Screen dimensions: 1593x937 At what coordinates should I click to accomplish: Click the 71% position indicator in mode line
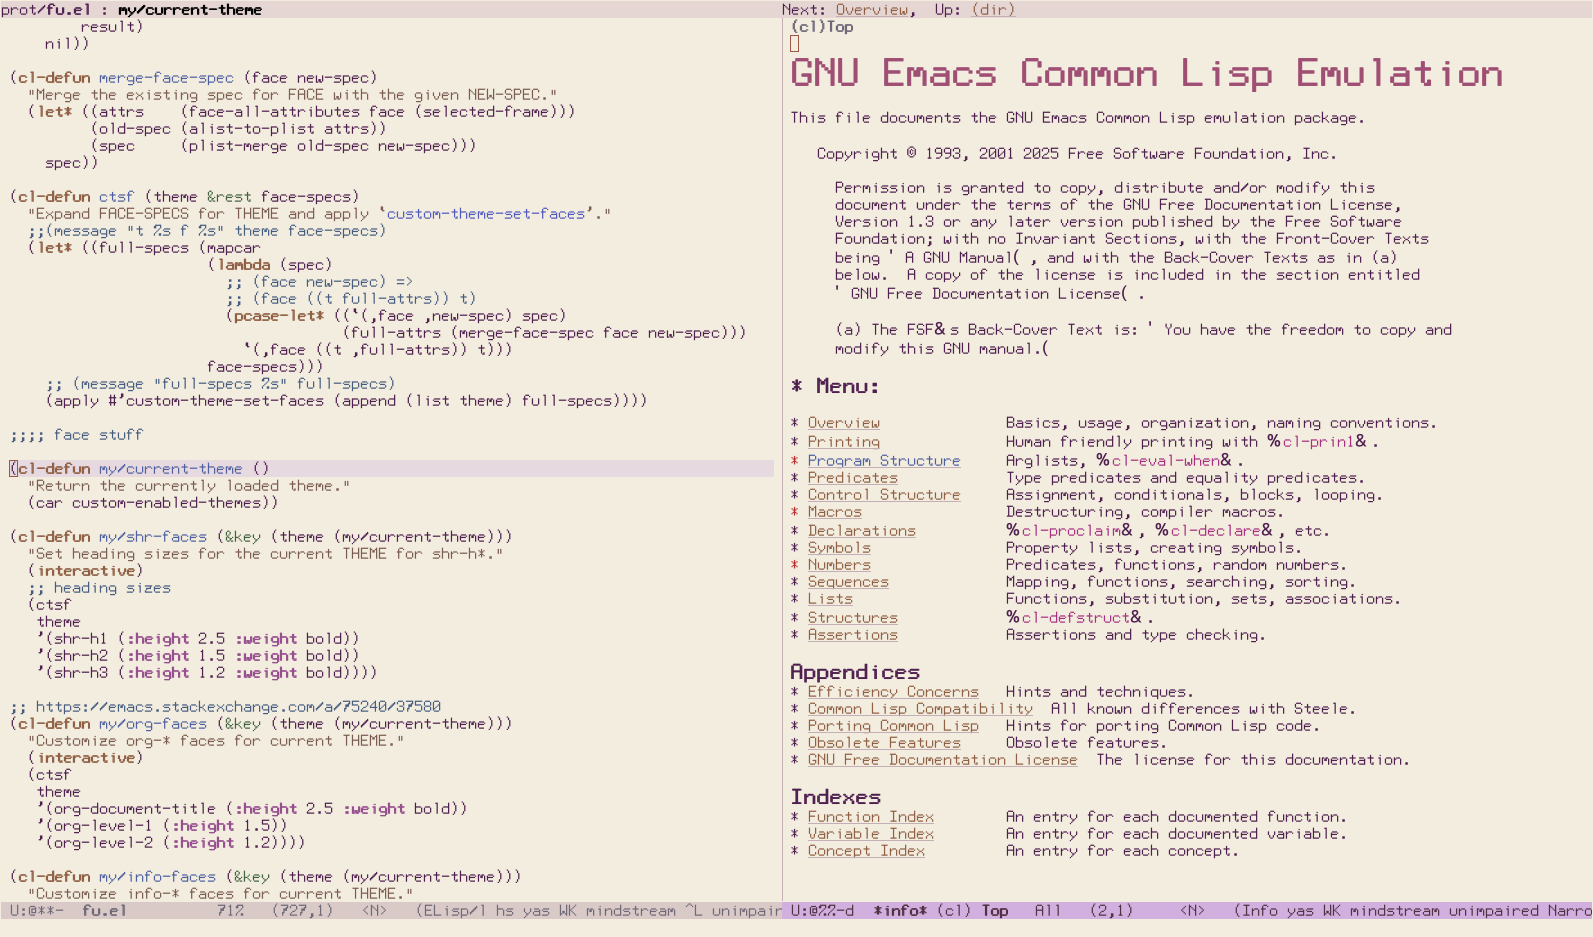point(230,910)
